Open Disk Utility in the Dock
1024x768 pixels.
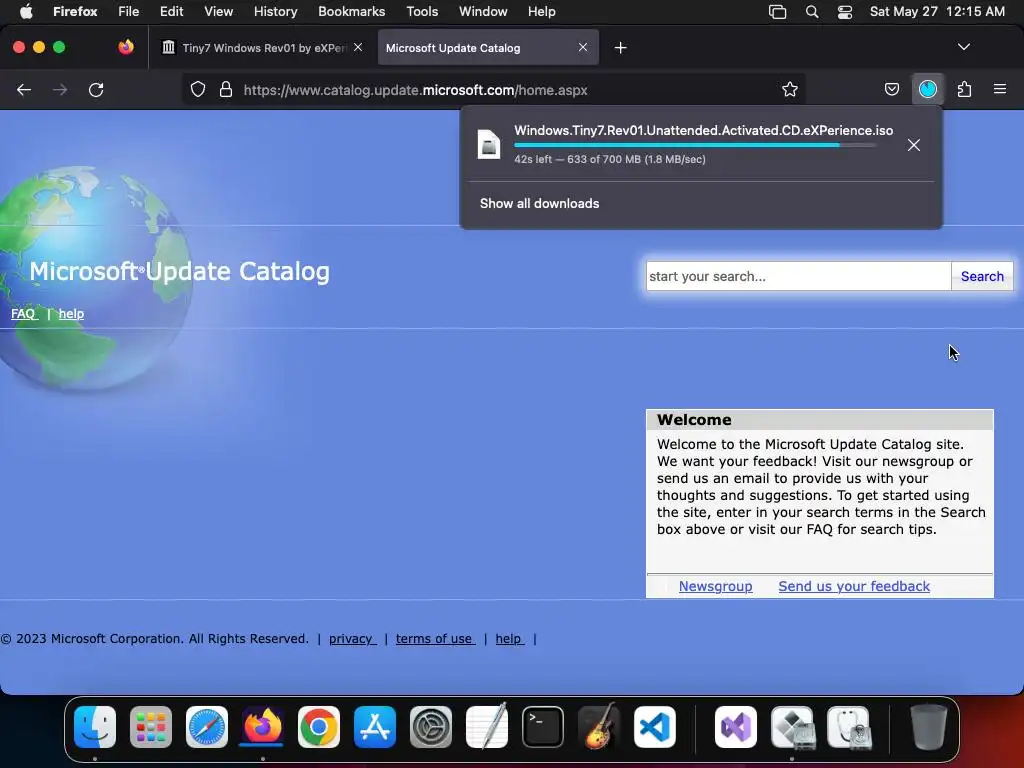[848, 727]
